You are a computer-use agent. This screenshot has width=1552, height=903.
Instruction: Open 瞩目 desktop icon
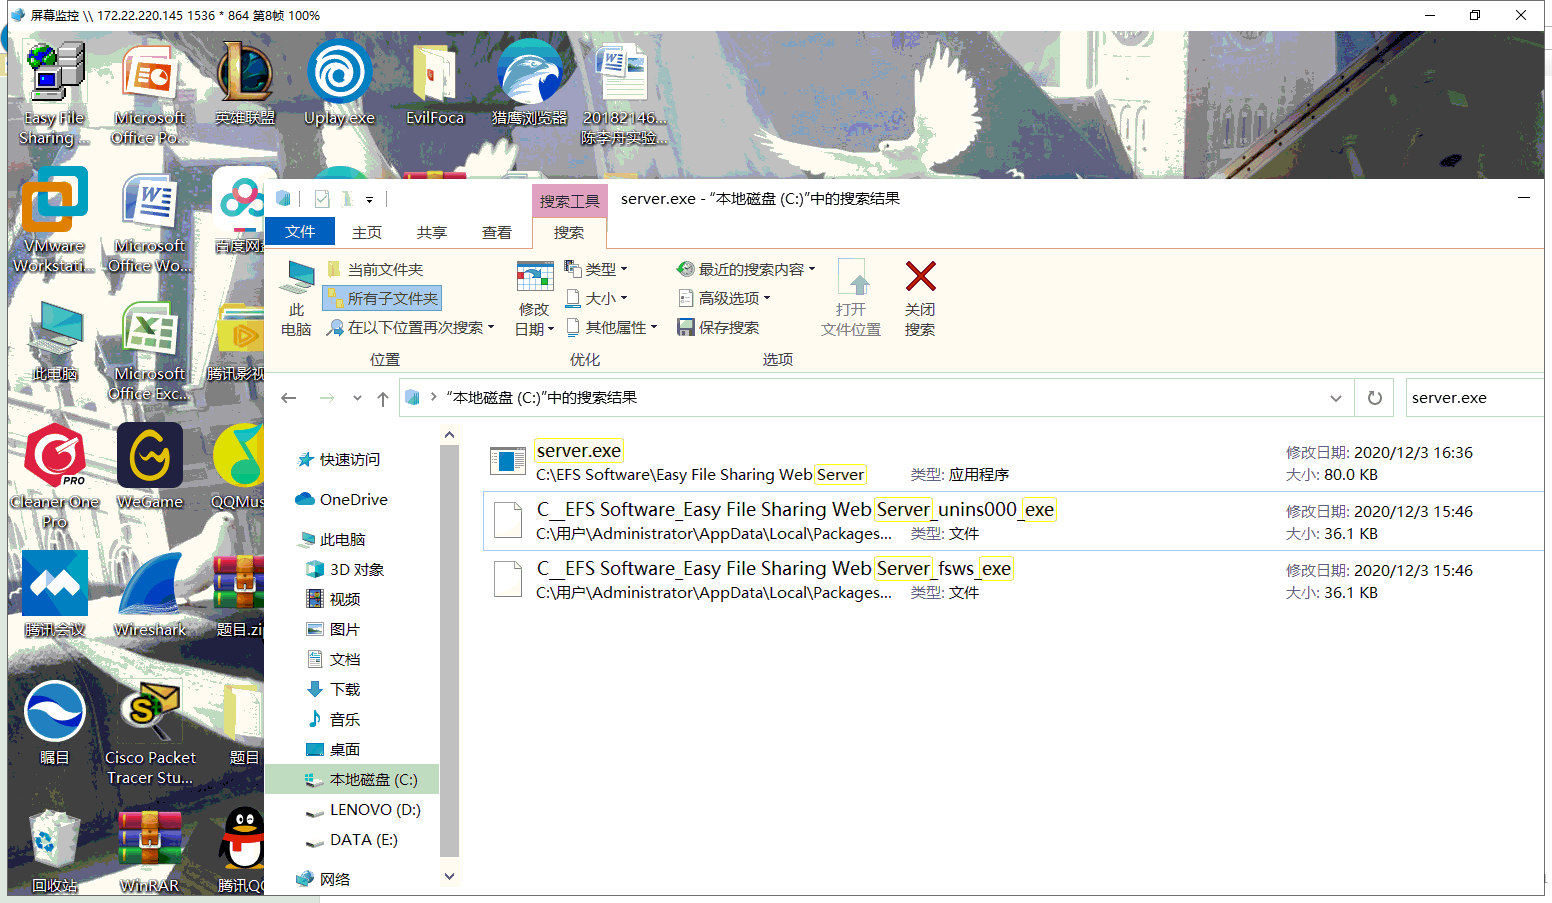click(x=55, y=722)
